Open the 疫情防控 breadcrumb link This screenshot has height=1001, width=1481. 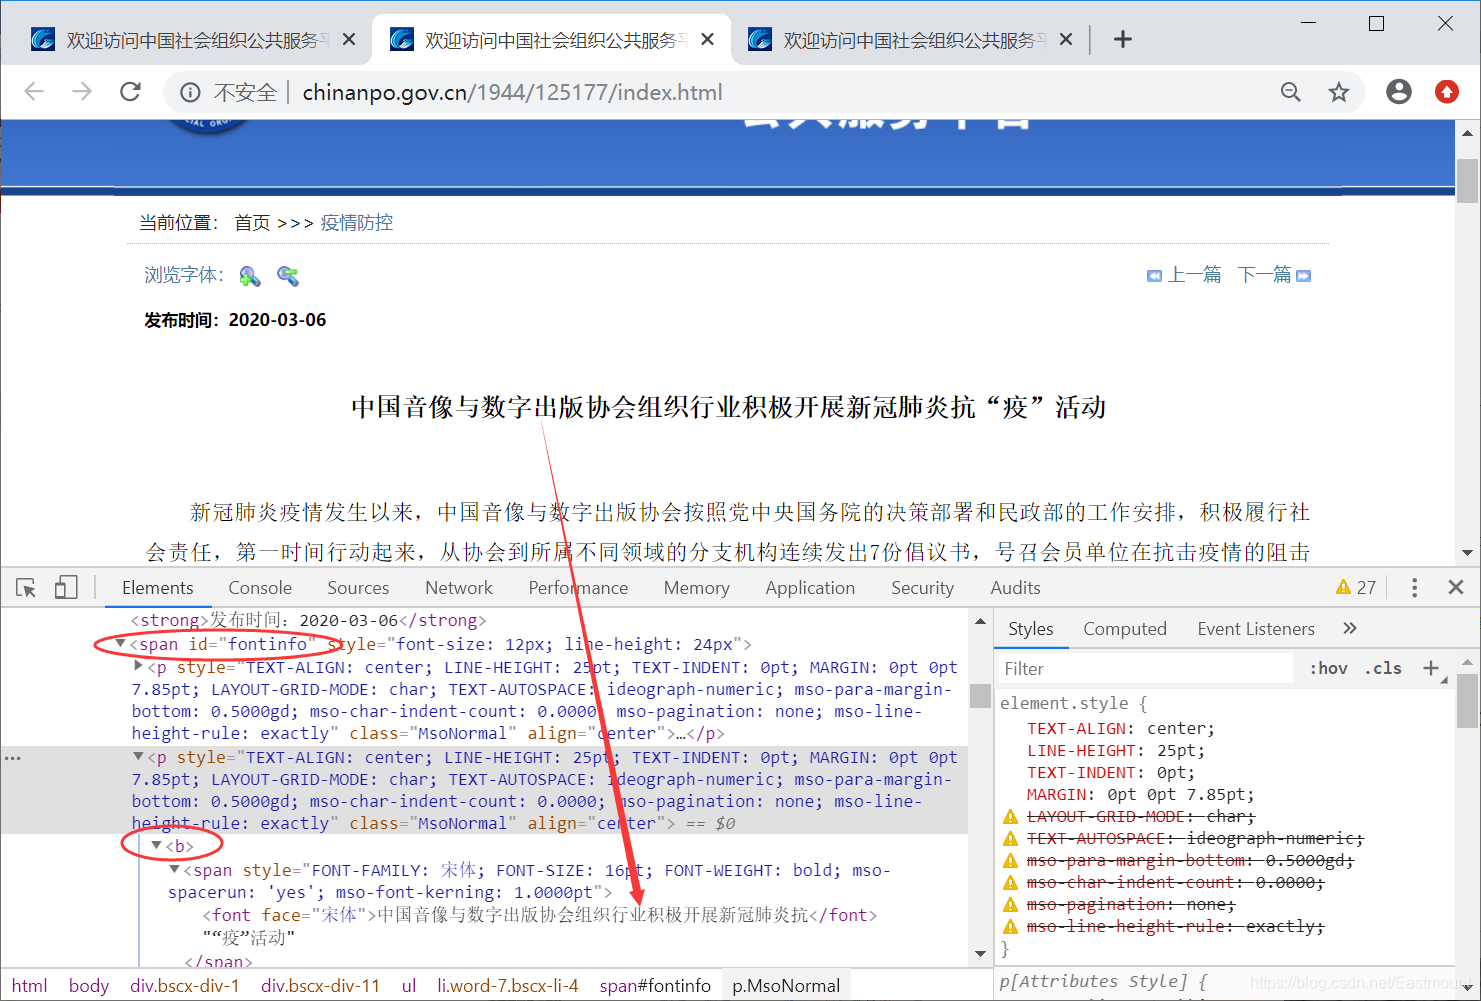click(x=357, y=223)
